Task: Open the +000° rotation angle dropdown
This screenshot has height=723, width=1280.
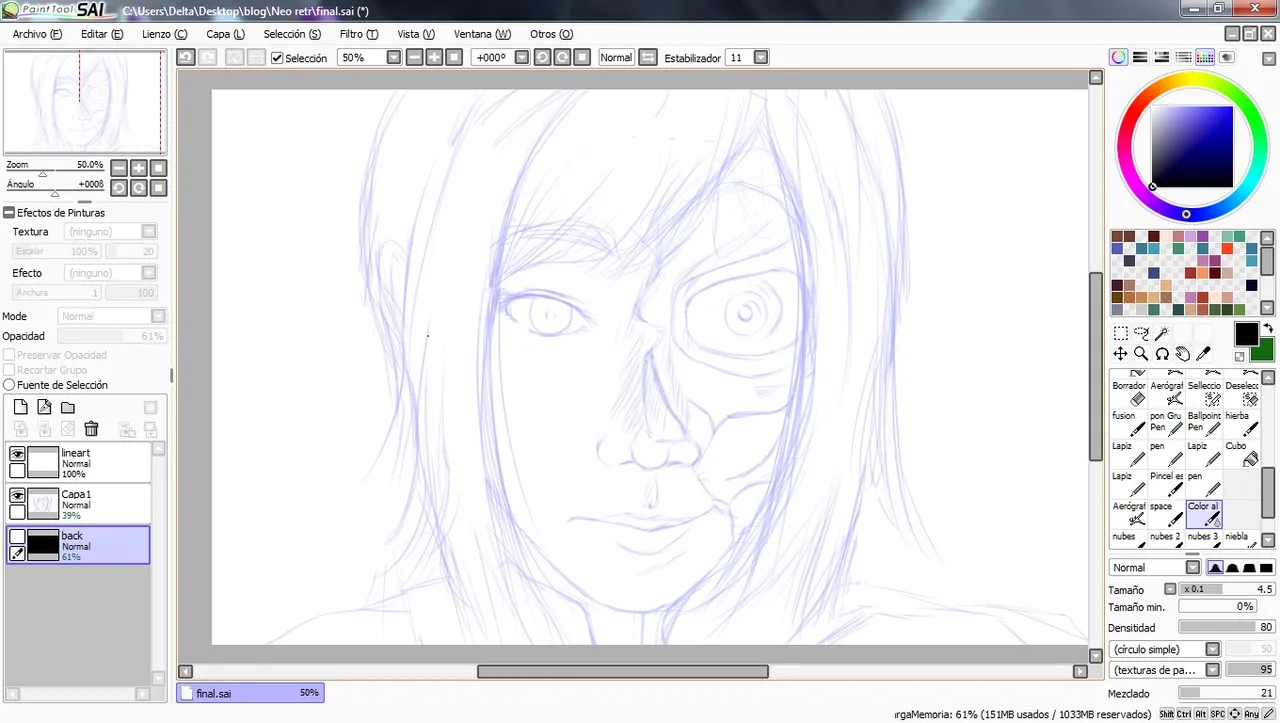Action: [521, 57]
